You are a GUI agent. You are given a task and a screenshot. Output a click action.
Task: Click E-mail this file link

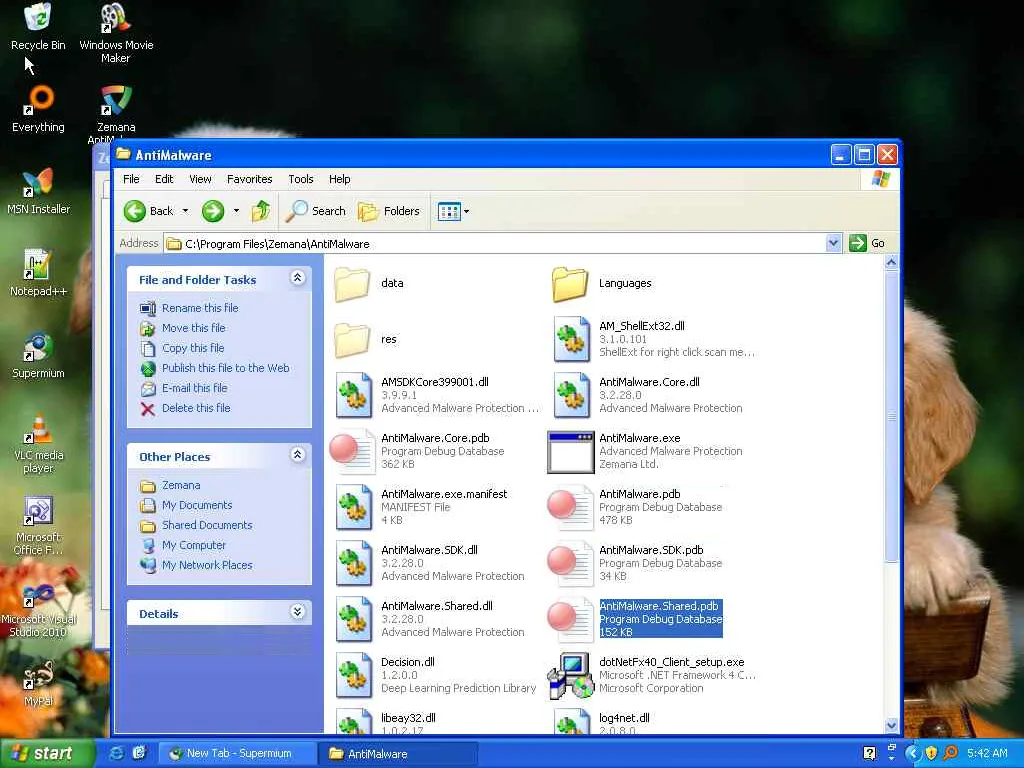(x=195, y=388)
